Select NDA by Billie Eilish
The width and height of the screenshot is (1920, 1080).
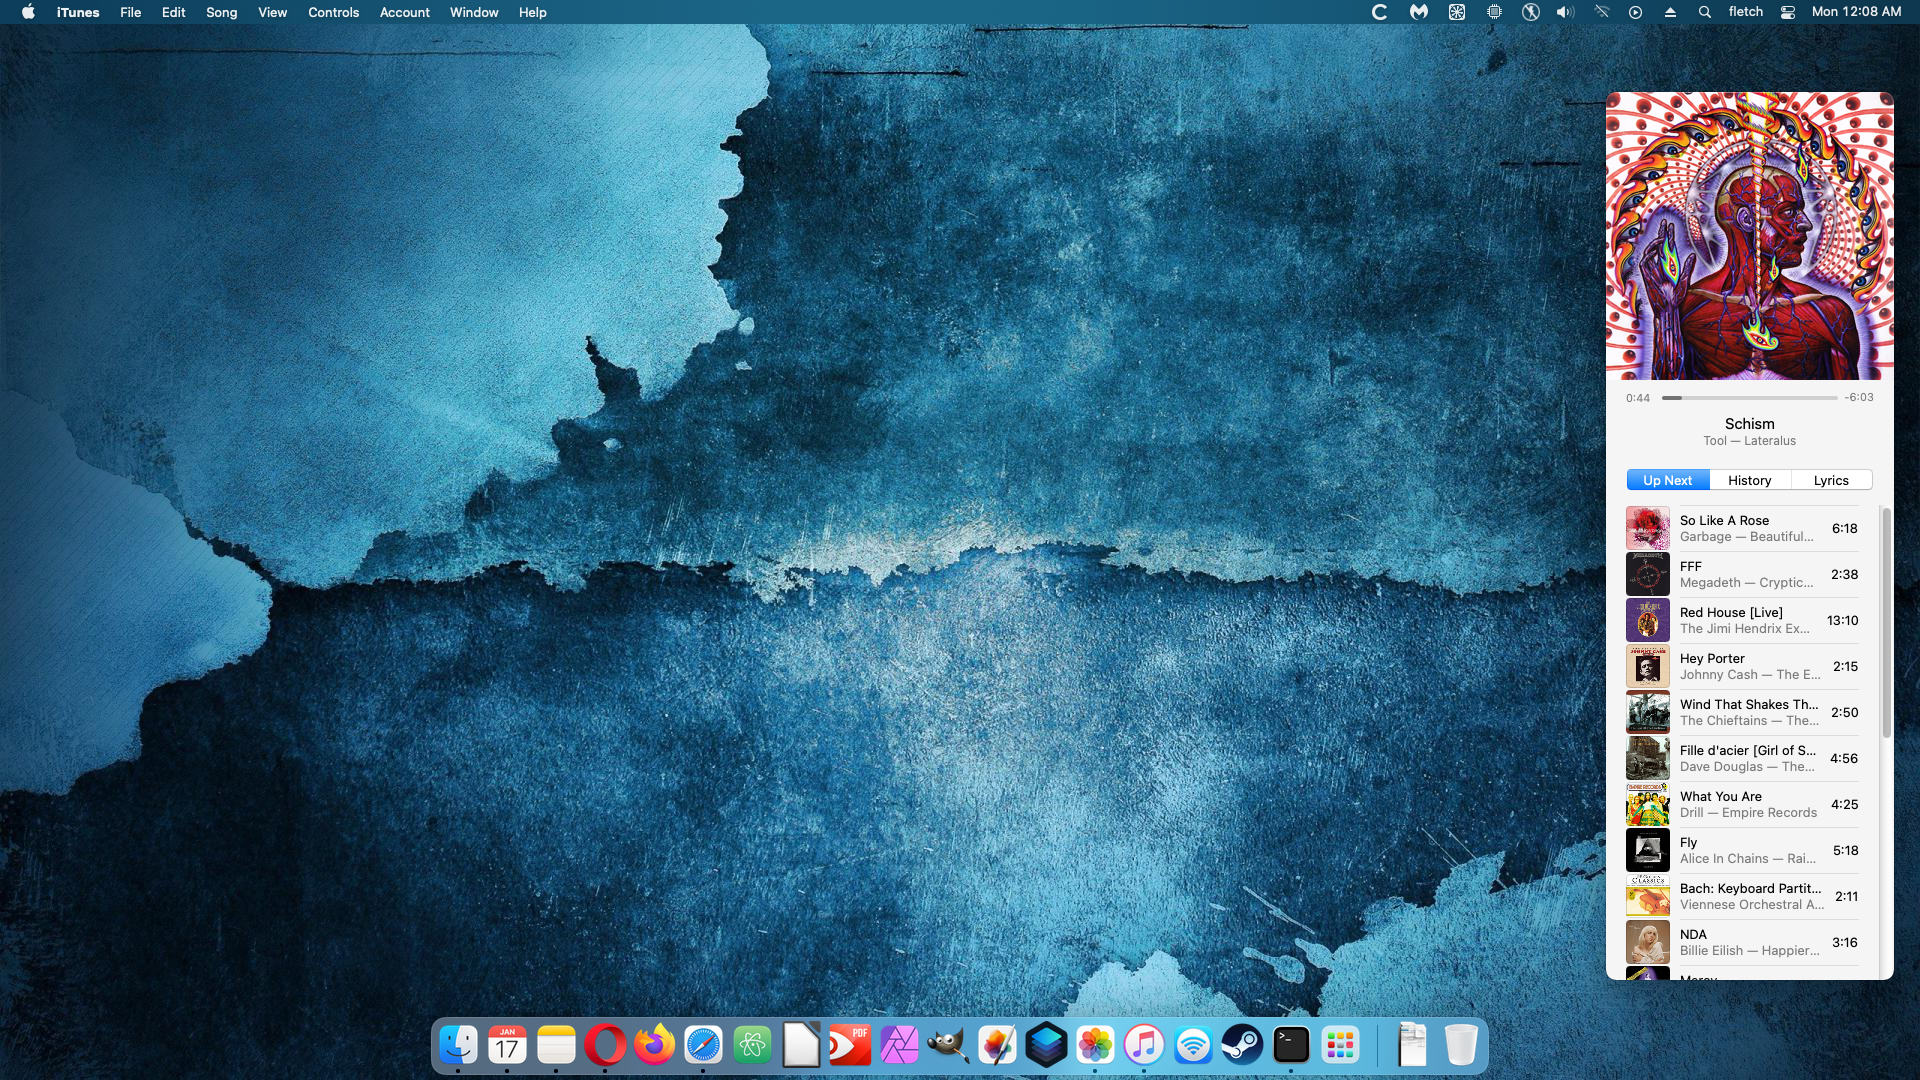click(x=1742, y=942)
